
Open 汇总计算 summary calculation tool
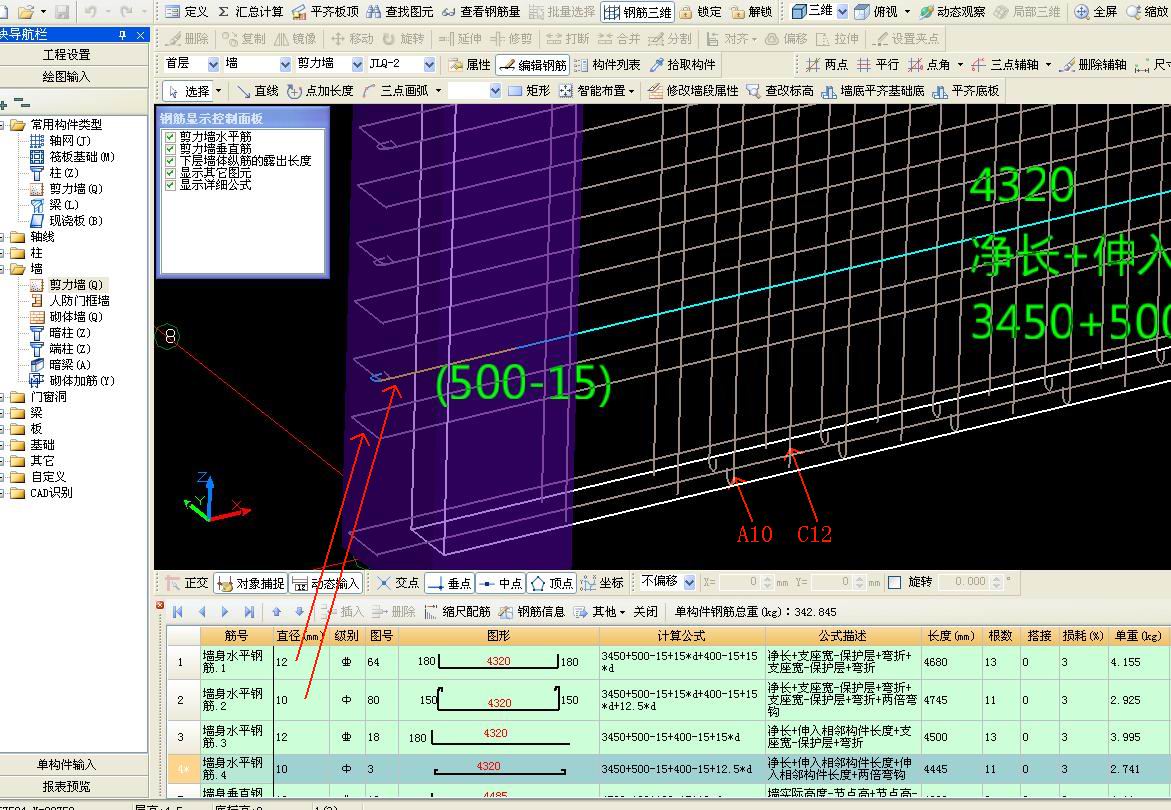(x=250, y=12)
